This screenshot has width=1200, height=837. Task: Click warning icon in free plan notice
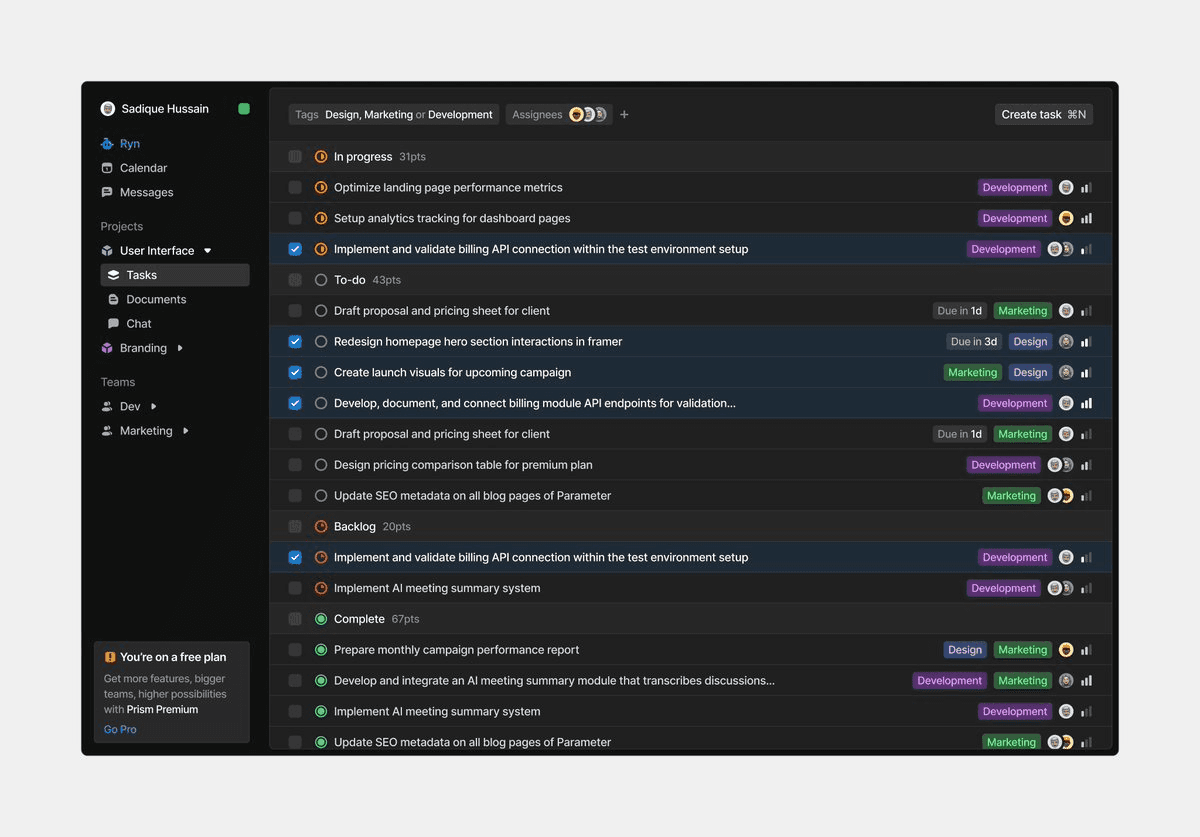(x=110, y=657)
